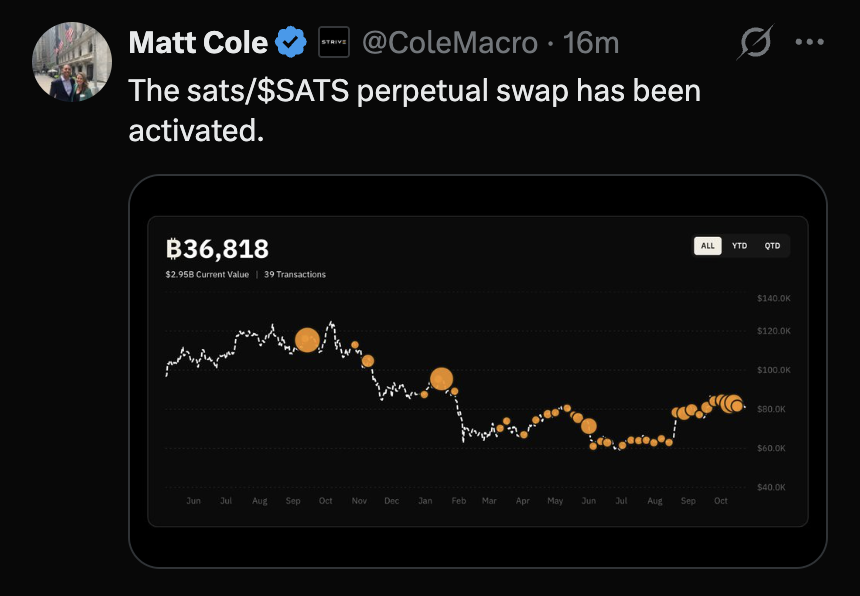Click the Grok slash-circle icon

tap(755, 42)
